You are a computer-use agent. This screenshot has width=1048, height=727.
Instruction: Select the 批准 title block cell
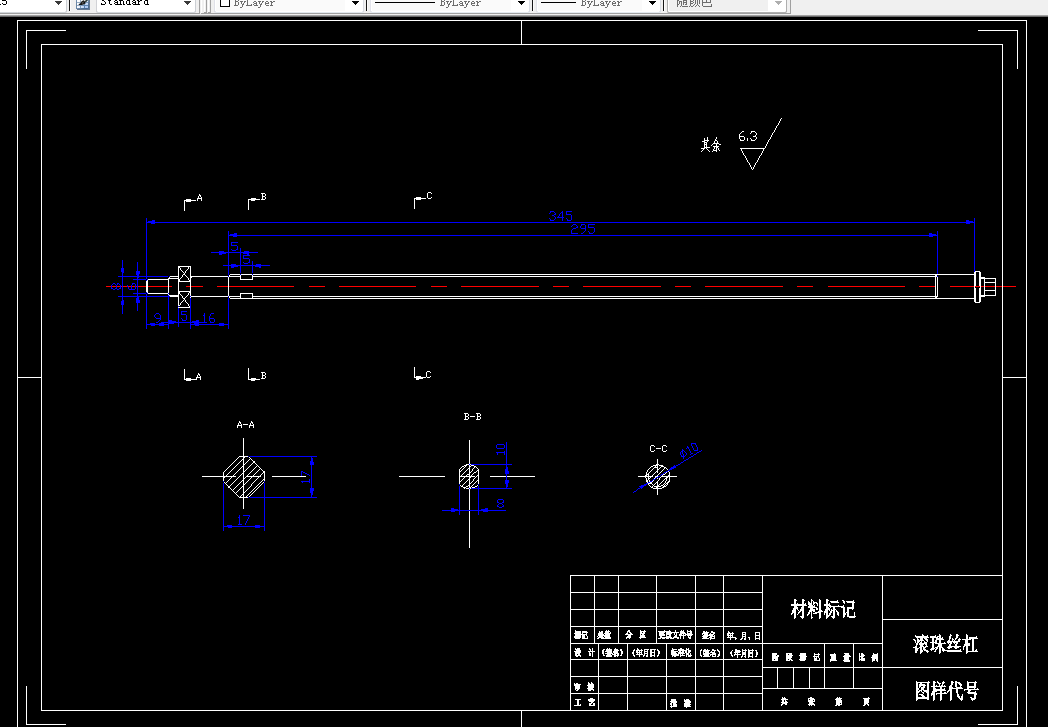pyautogui.click(x=680, y=703)
